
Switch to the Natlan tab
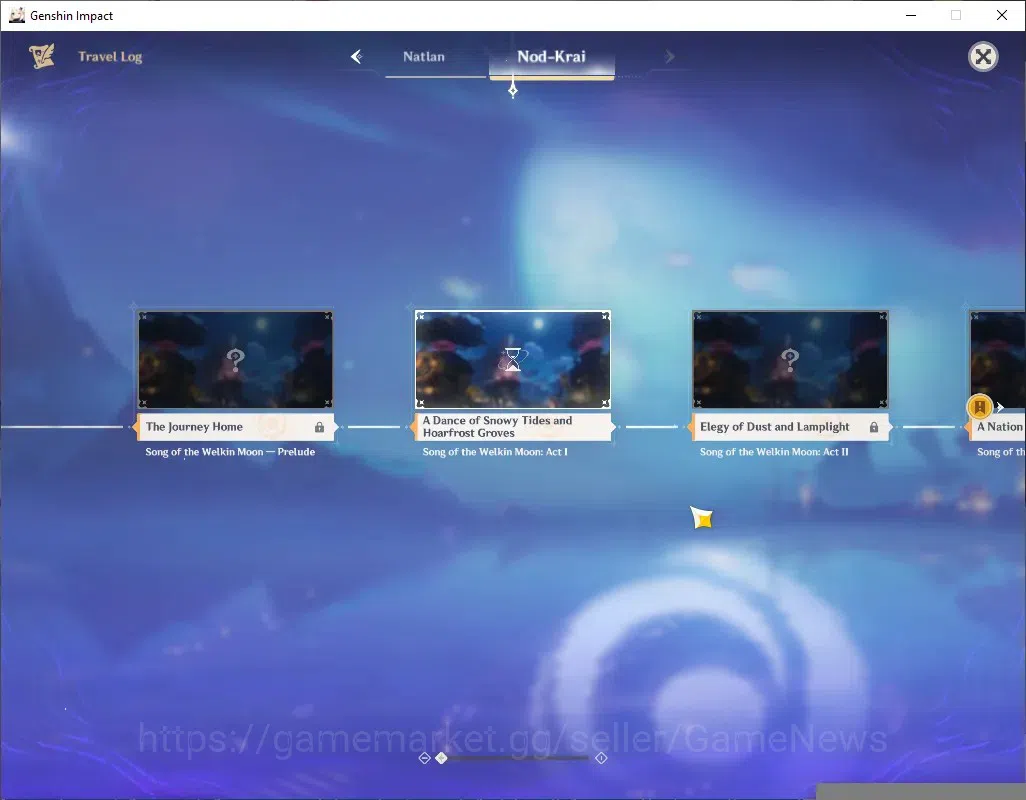tap(424, 57)
